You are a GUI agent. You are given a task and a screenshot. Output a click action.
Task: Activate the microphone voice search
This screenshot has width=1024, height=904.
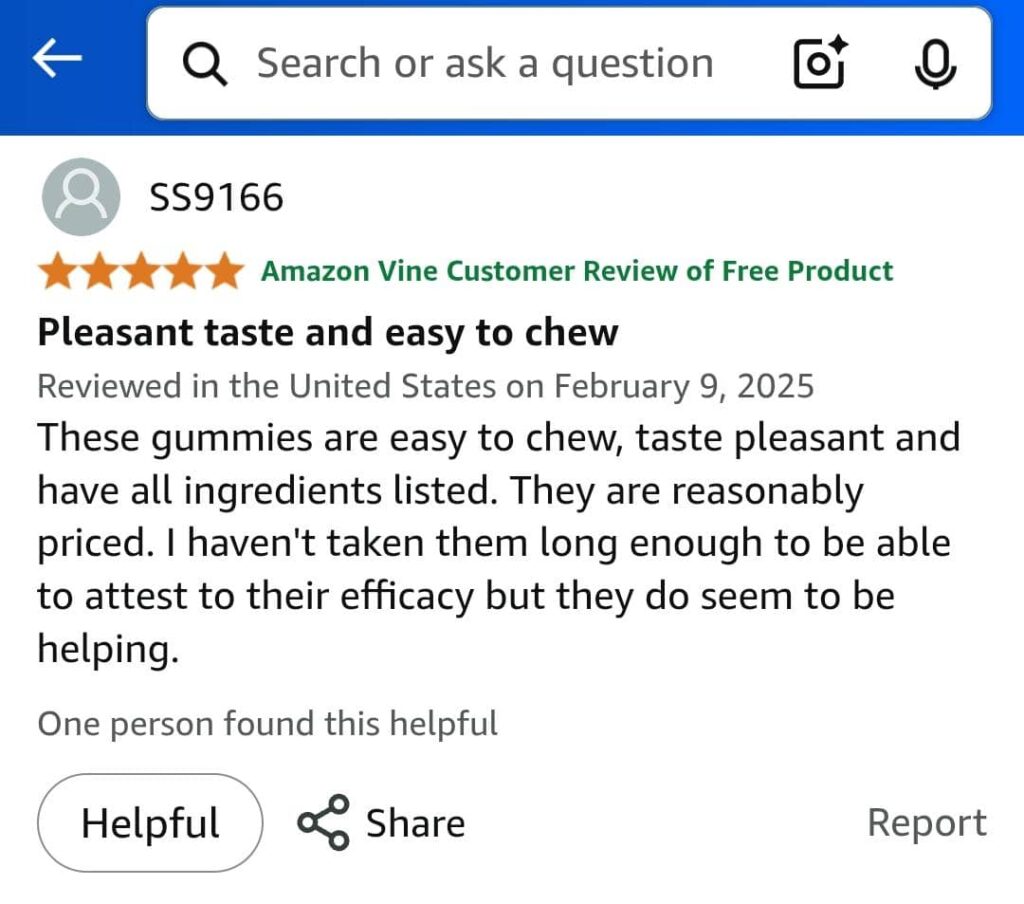coord(935,64)
